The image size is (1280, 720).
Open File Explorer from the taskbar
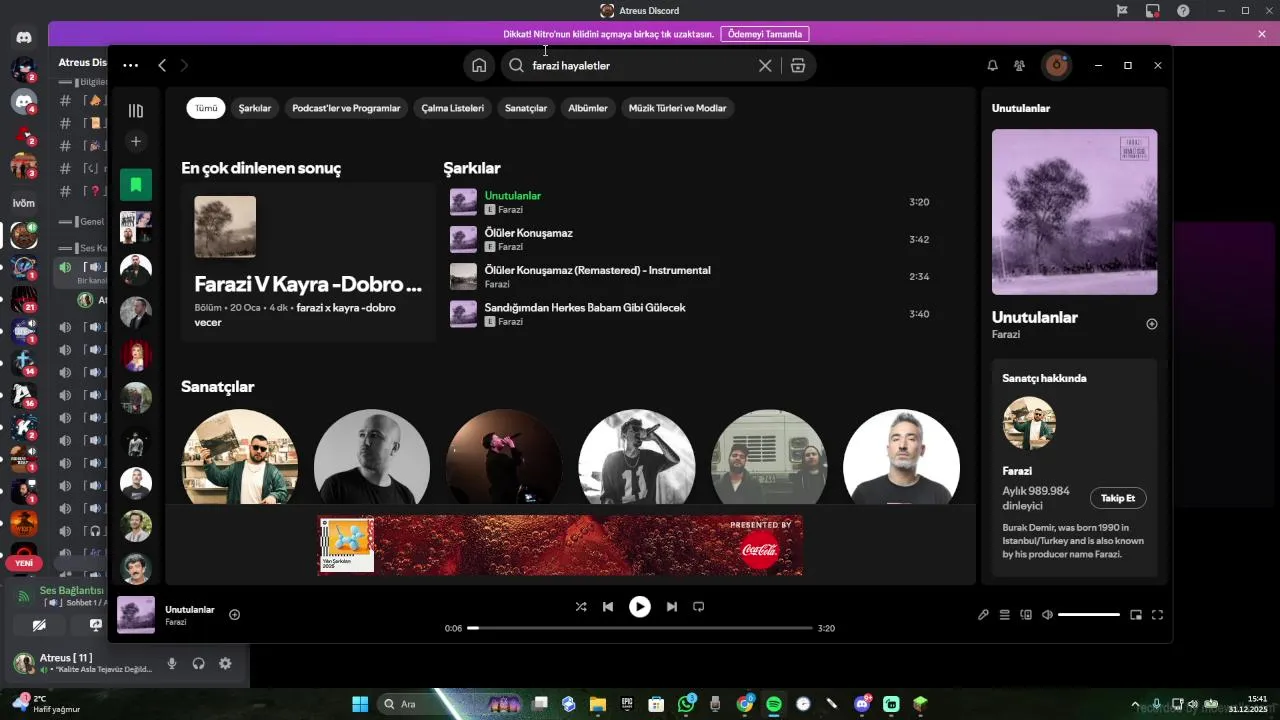[598, 704]
